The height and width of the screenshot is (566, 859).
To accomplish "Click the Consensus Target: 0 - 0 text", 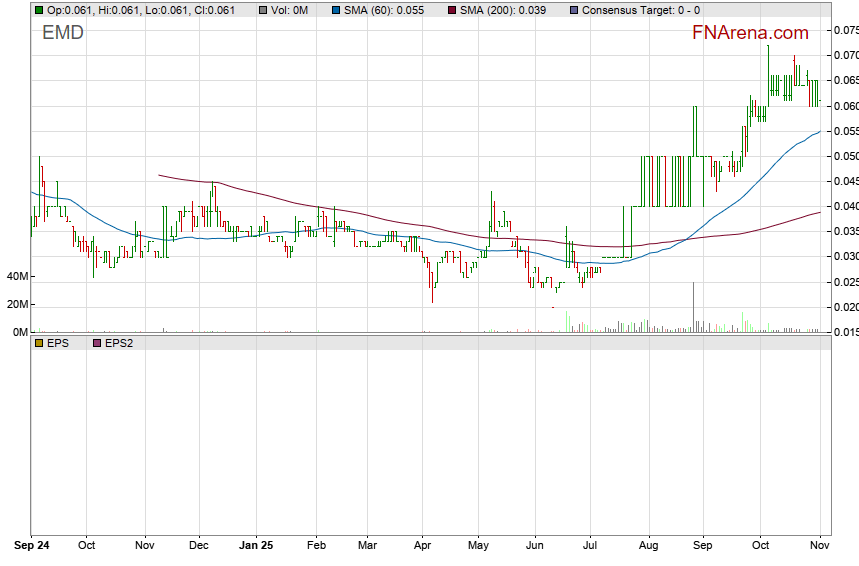I will [x=640, y=10].
